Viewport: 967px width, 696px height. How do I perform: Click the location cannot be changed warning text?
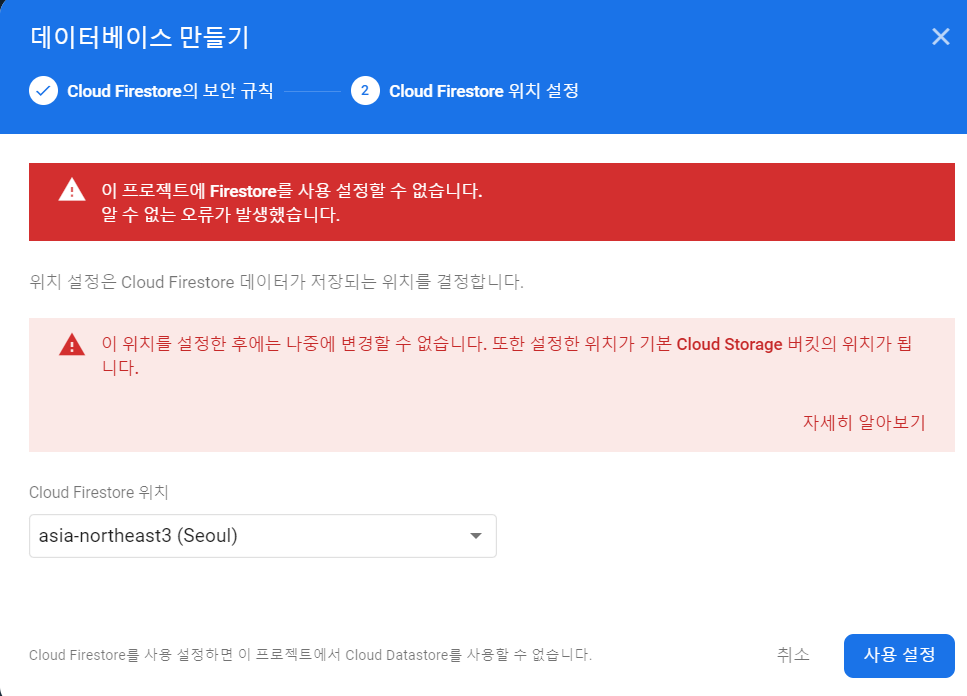point(507,356)
